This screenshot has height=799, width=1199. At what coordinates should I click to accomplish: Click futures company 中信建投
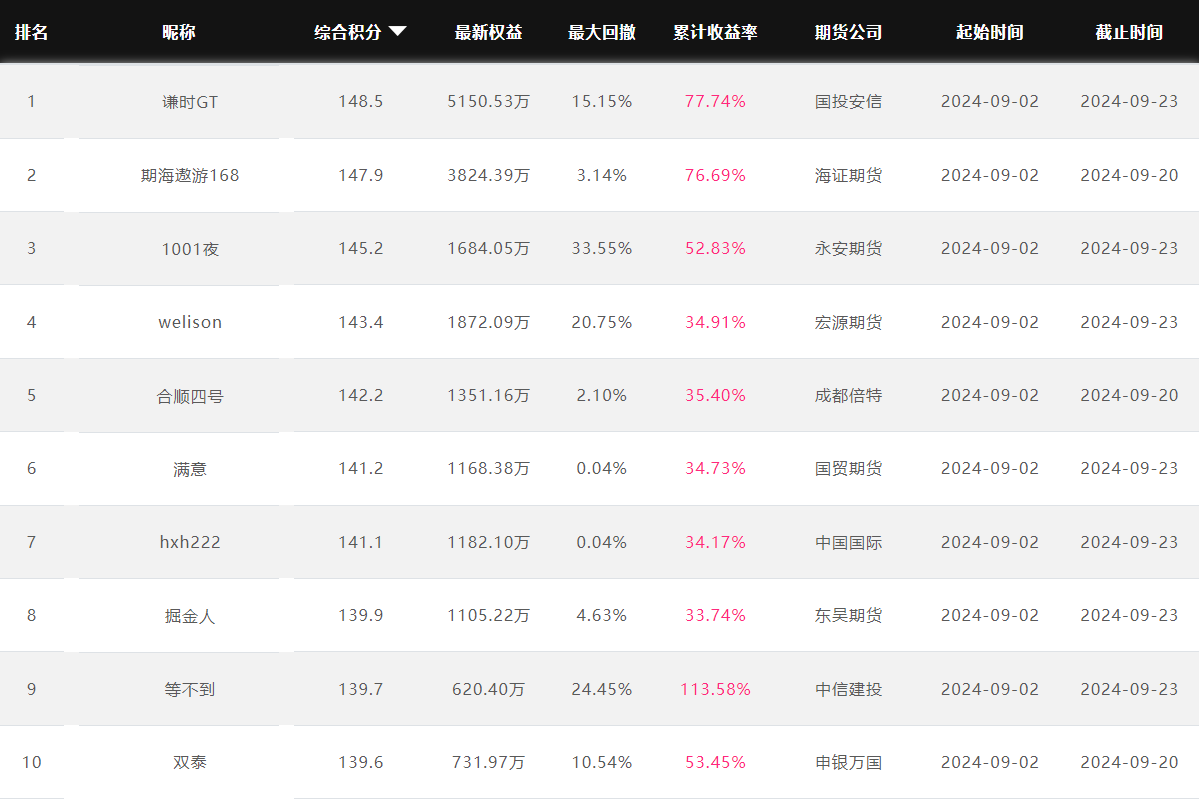pyautogui.click(x=848, y=689)
